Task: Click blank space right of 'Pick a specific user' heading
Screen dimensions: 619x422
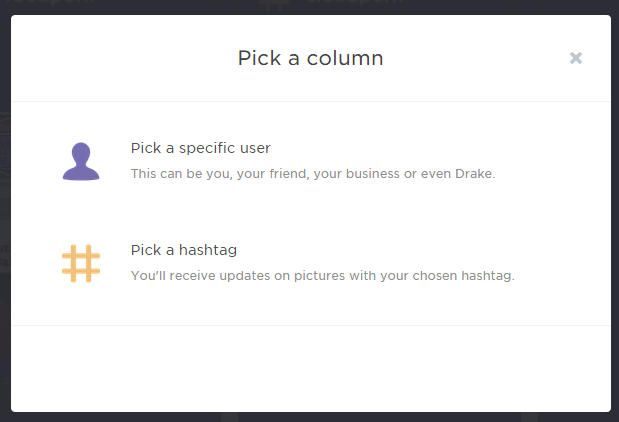Action: [x=415, y=148]
